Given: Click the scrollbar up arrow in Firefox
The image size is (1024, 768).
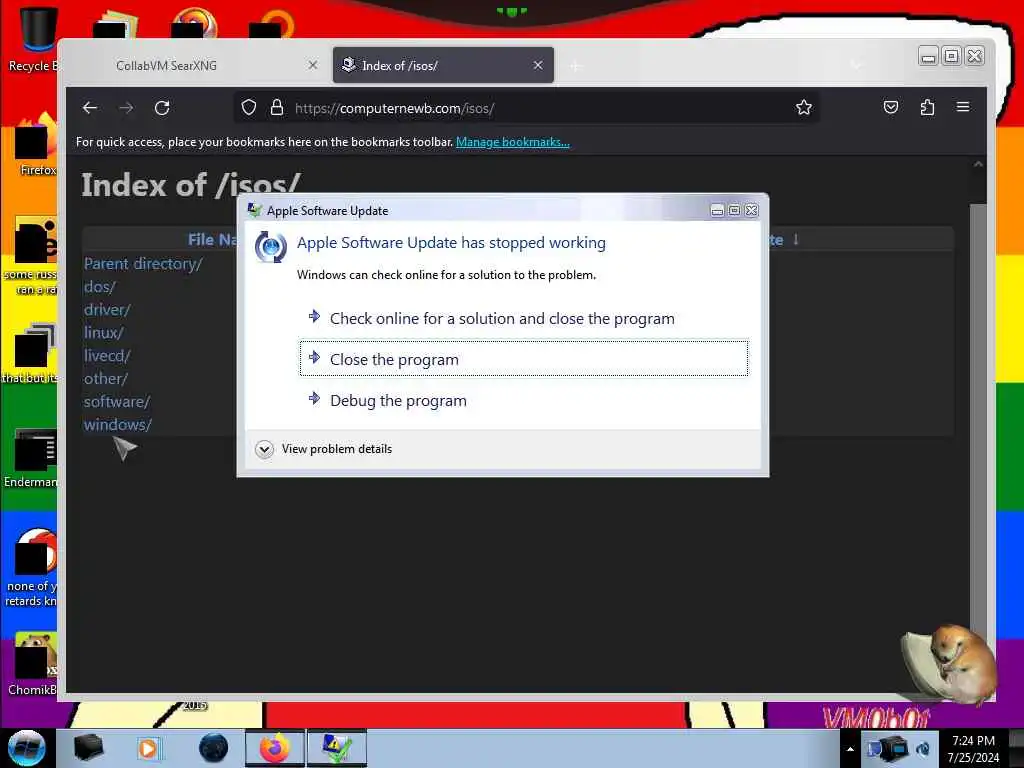Looking at the screenshot, I should click(978, 165).
